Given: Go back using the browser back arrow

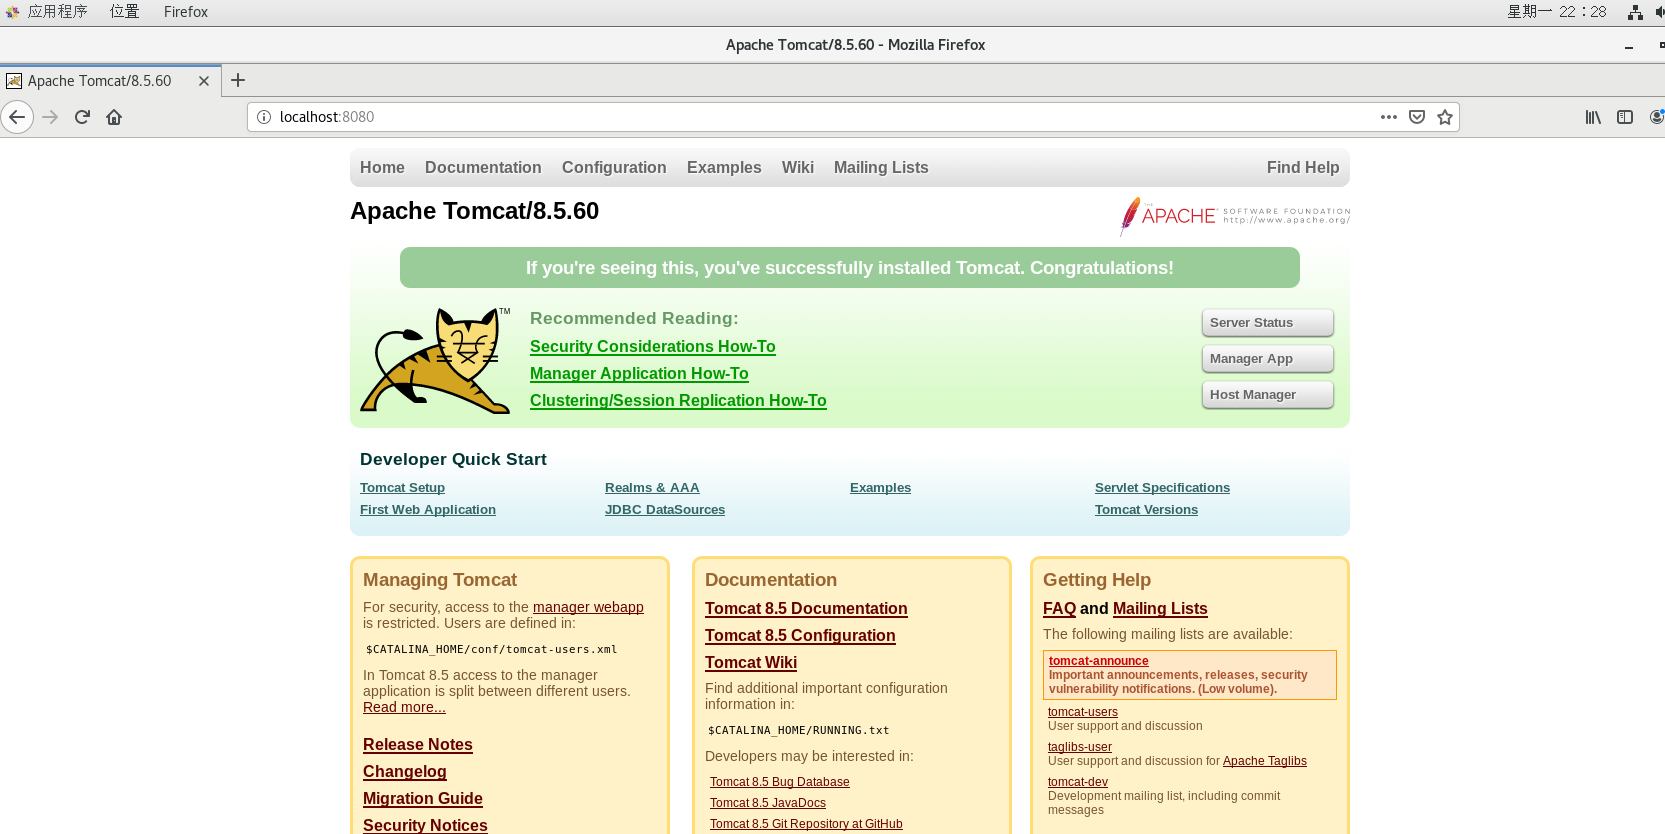Looking at the screenshot, I should click(x=17, y=117).
